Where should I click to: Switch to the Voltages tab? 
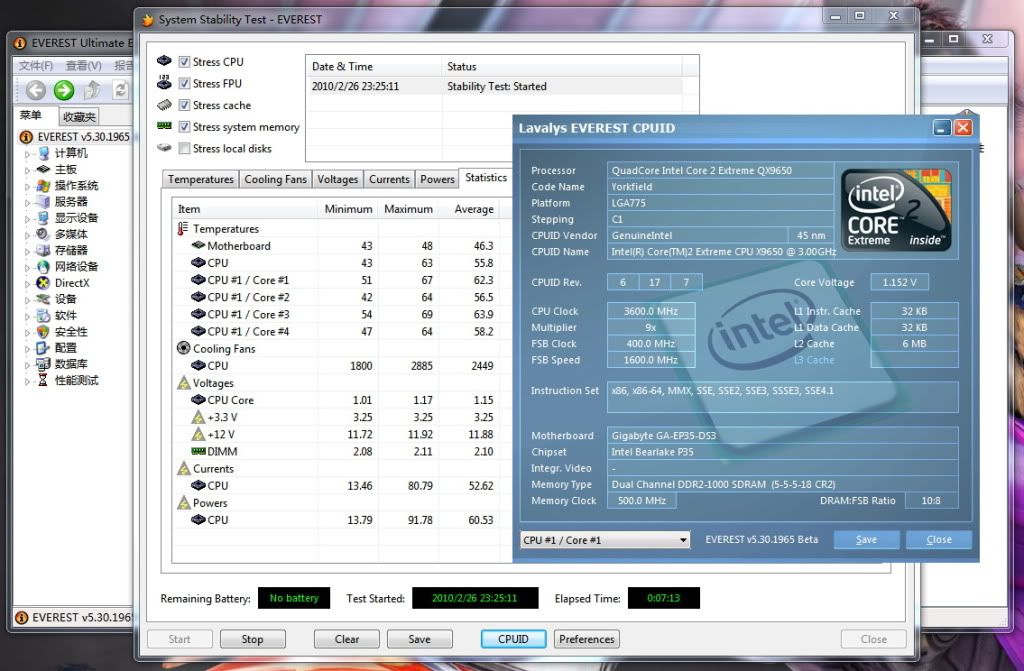pos(337,180)
